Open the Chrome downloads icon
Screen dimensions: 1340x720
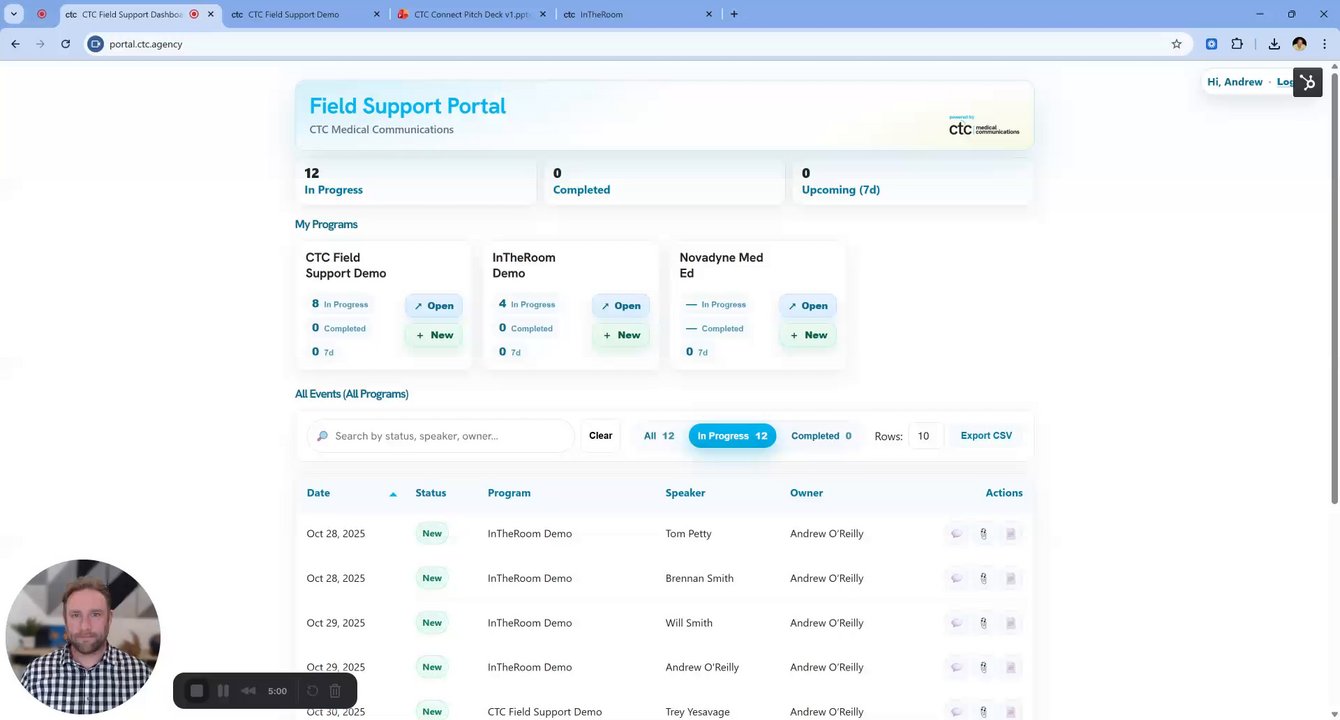(x=1274, y=44)
